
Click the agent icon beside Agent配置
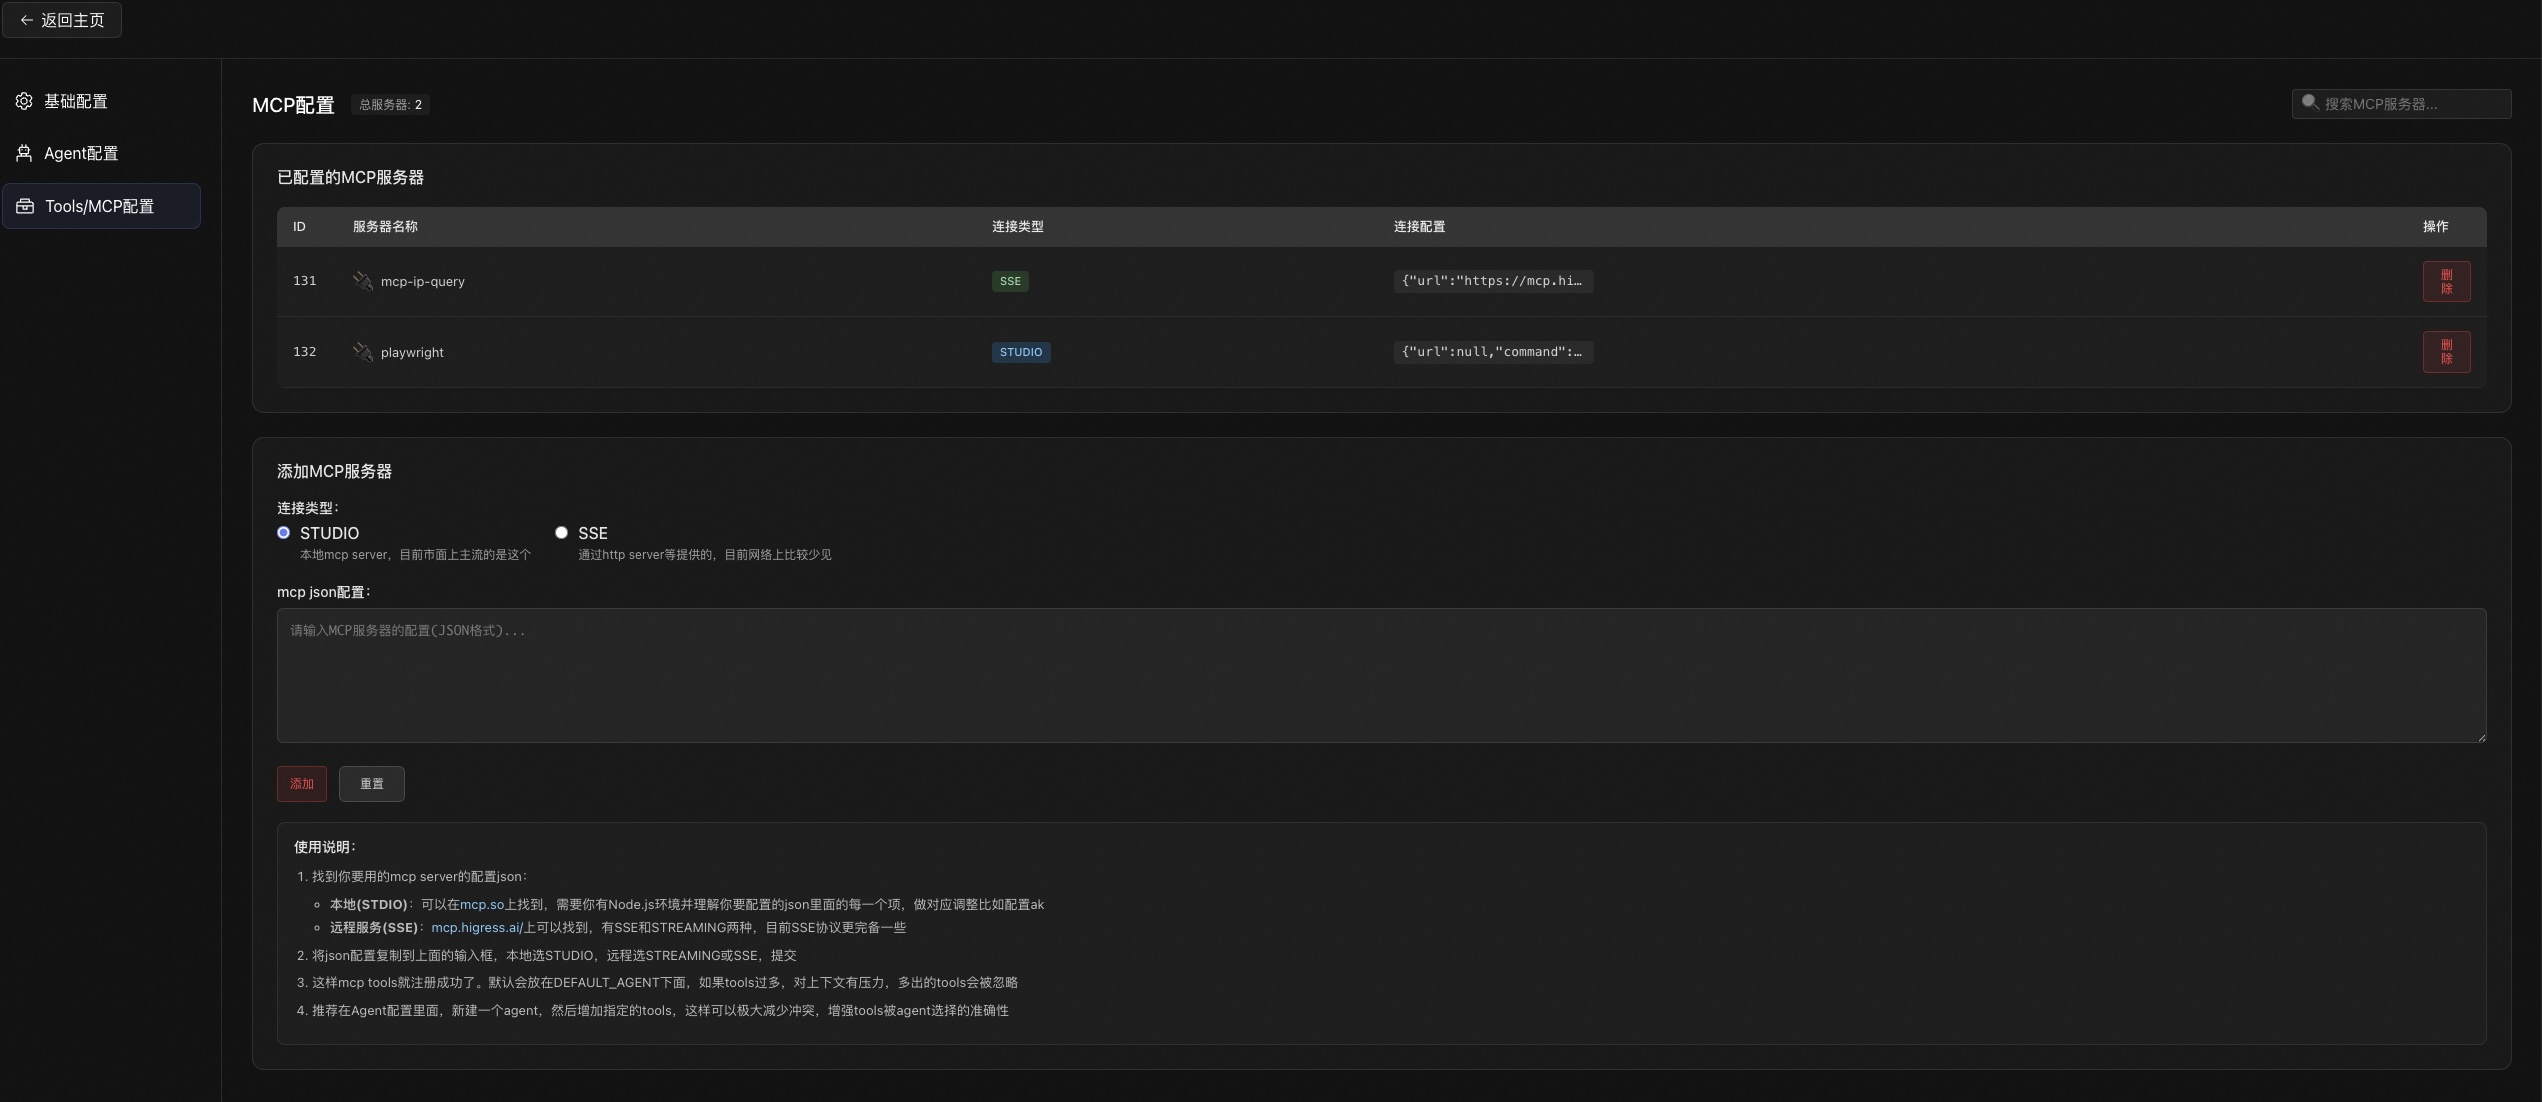(24, 153)
